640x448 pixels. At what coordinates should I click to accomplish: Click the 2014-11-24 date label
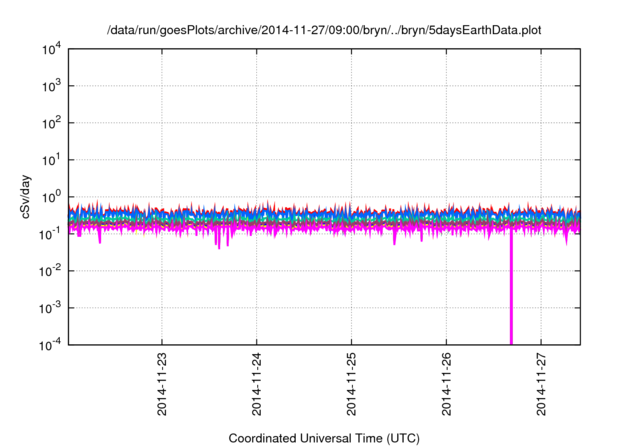tap(257, 384)
